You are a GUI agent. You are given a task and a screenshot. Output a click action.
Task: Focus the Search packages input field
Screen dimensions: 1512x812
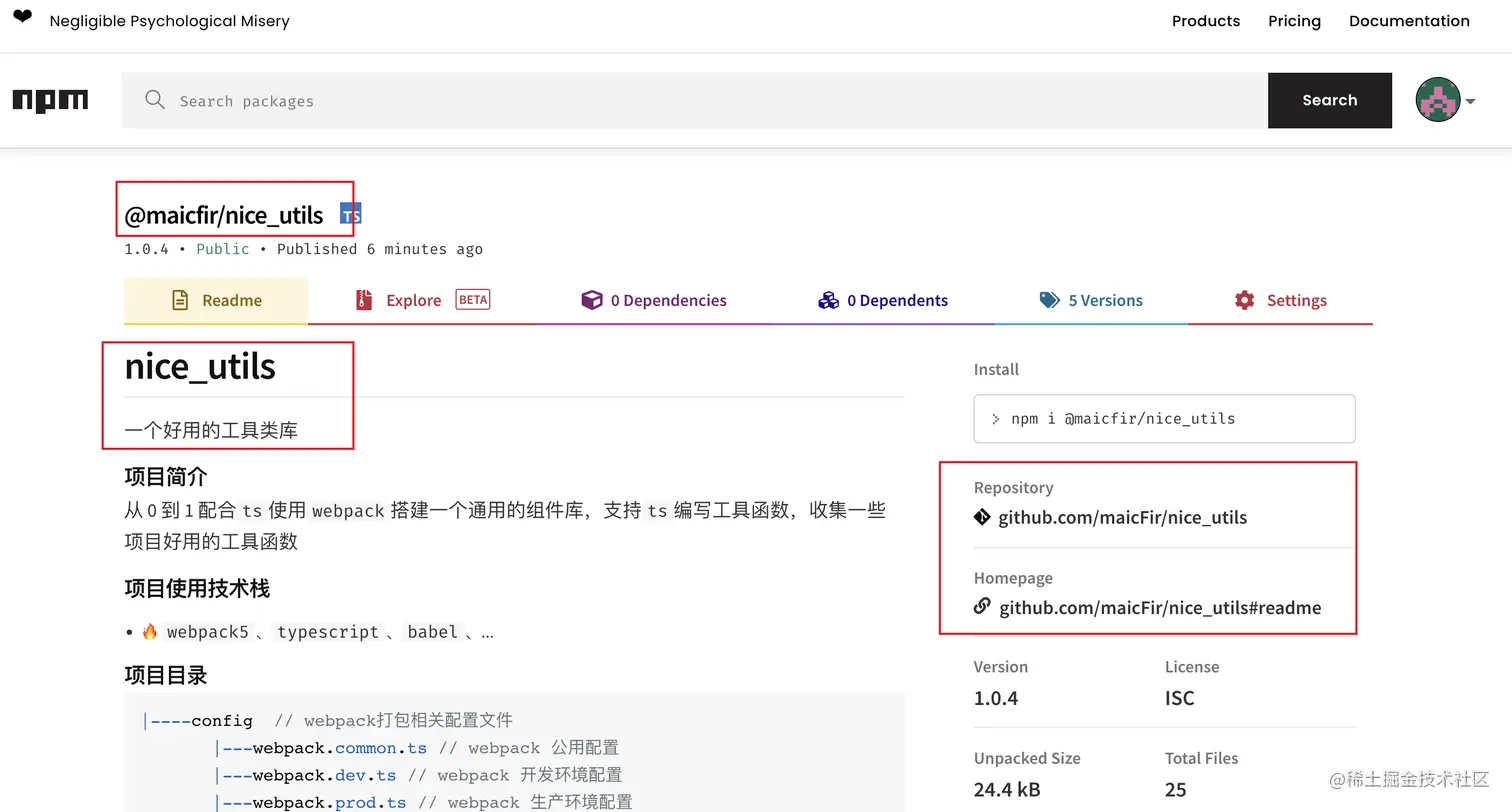pos(695,100)
